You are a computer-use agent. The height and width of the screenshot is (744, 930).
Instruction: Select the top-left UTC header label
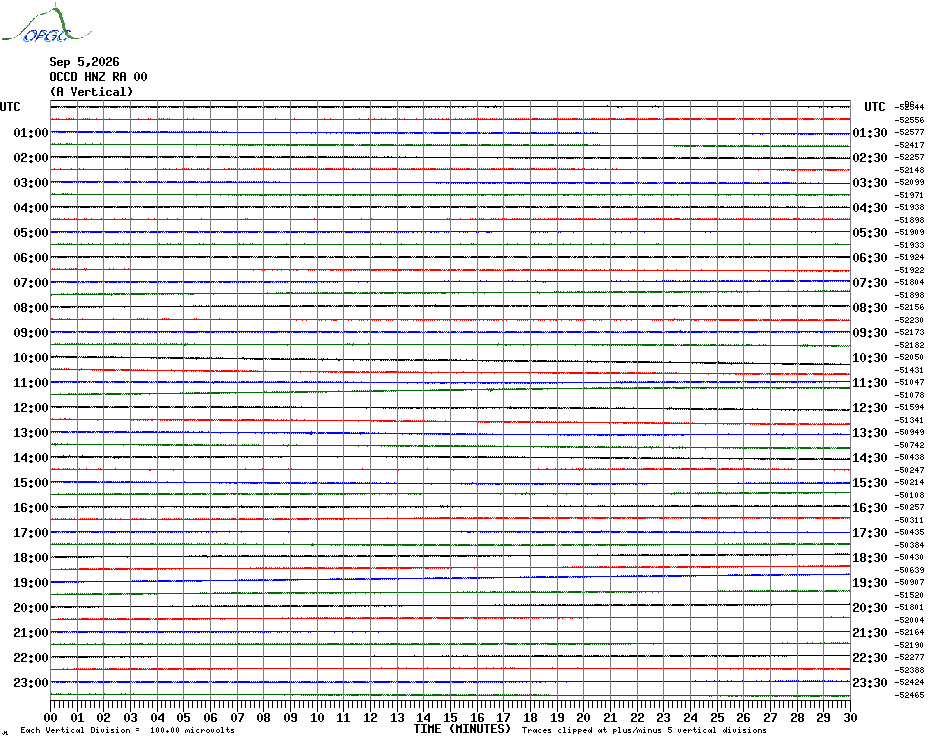[10, 107]
